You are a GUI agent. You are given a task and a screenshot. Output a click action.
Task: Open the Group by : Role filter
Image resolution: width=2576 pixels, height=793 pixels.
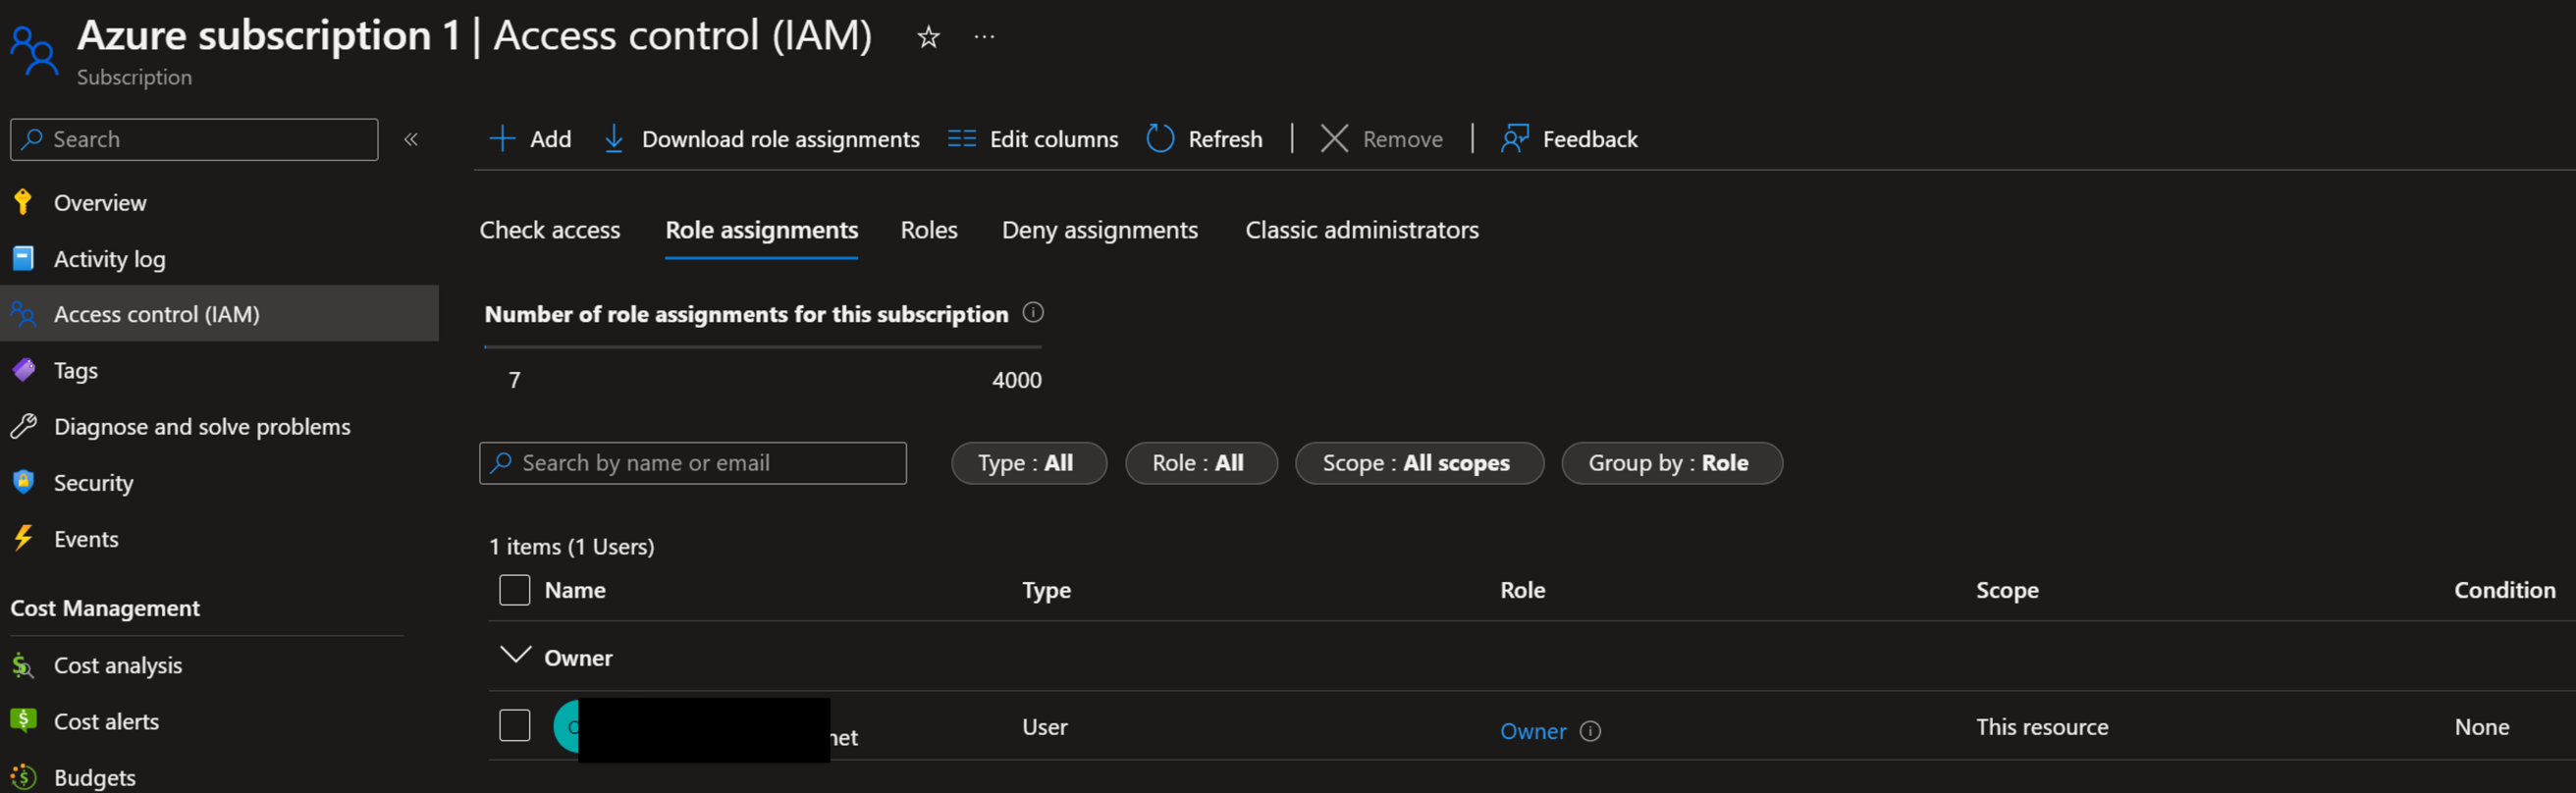[x=1671, y=463]
